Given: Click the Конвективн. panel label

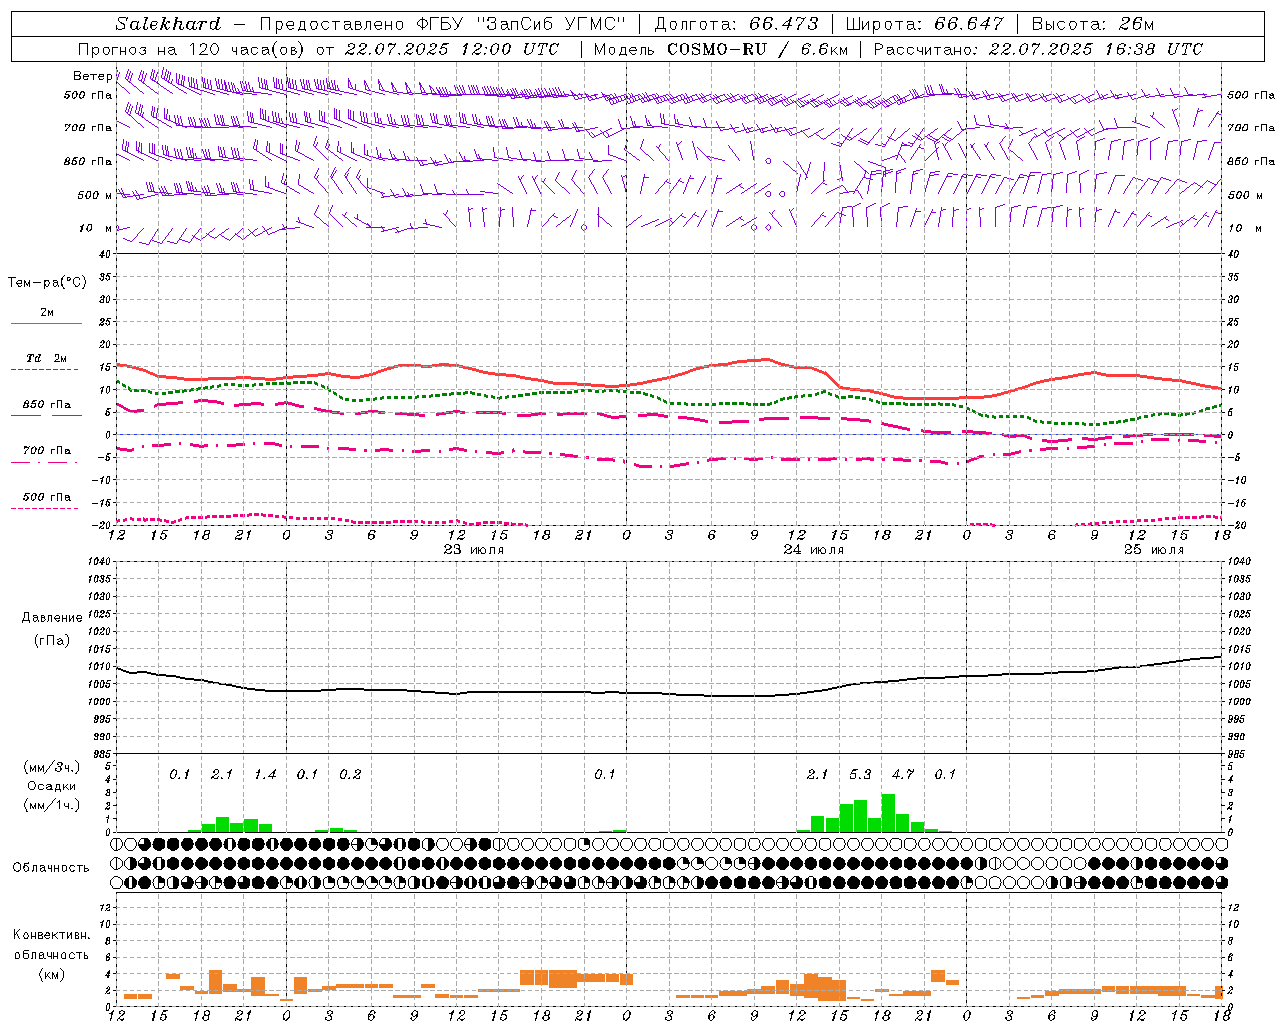Looking at the screenshot, I should click(x=51, y=935).
